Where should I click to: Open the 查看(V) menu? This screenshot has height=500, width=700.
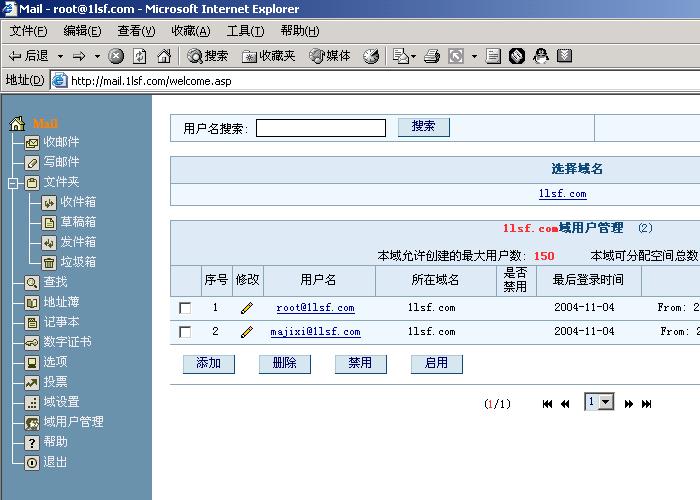pos(136,31)
